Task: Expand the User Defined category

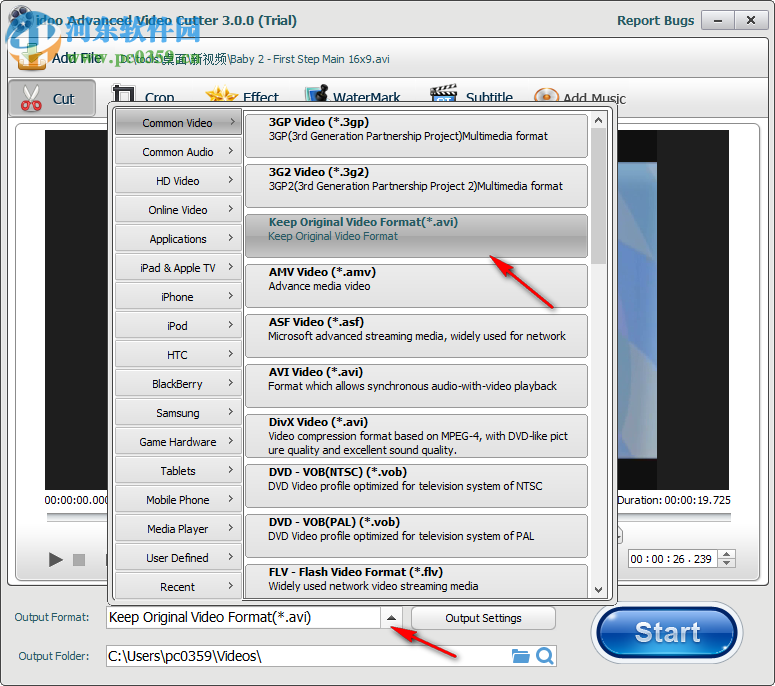Action: coord(178,557)
